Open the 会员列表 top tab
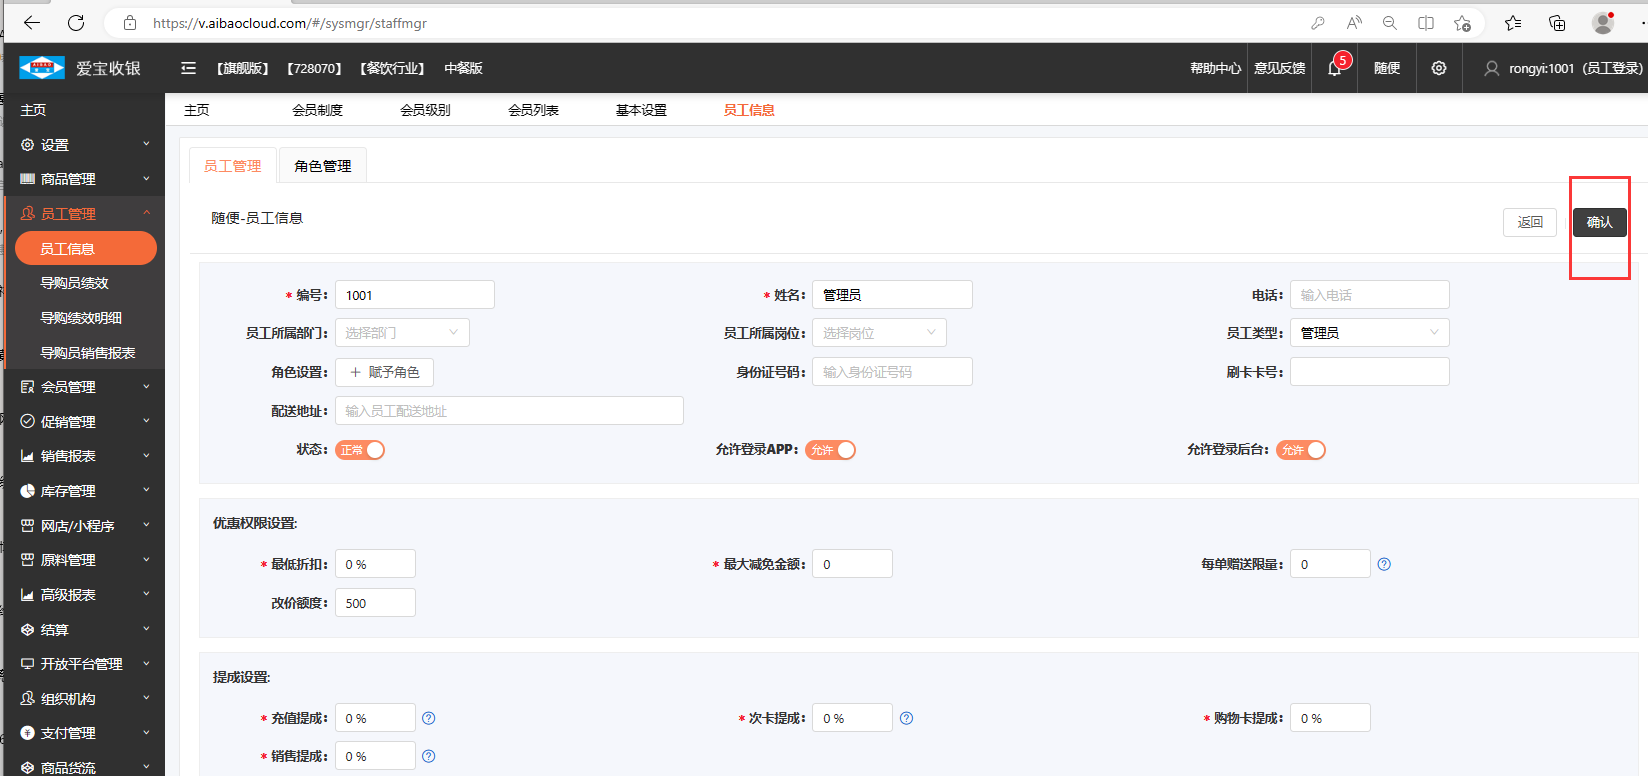Image resolution: width=1648 pixels, height=776 pixels. click(x=533, y=110)
